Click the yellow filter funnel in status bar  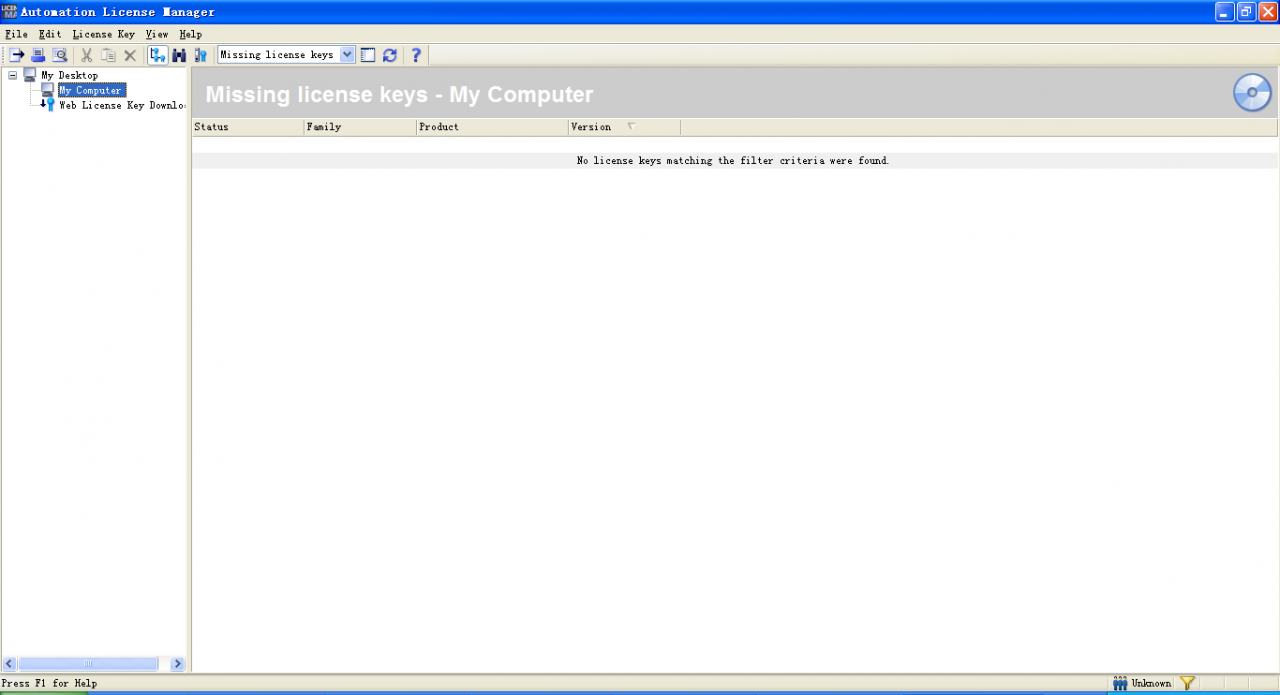[1187, 683]
